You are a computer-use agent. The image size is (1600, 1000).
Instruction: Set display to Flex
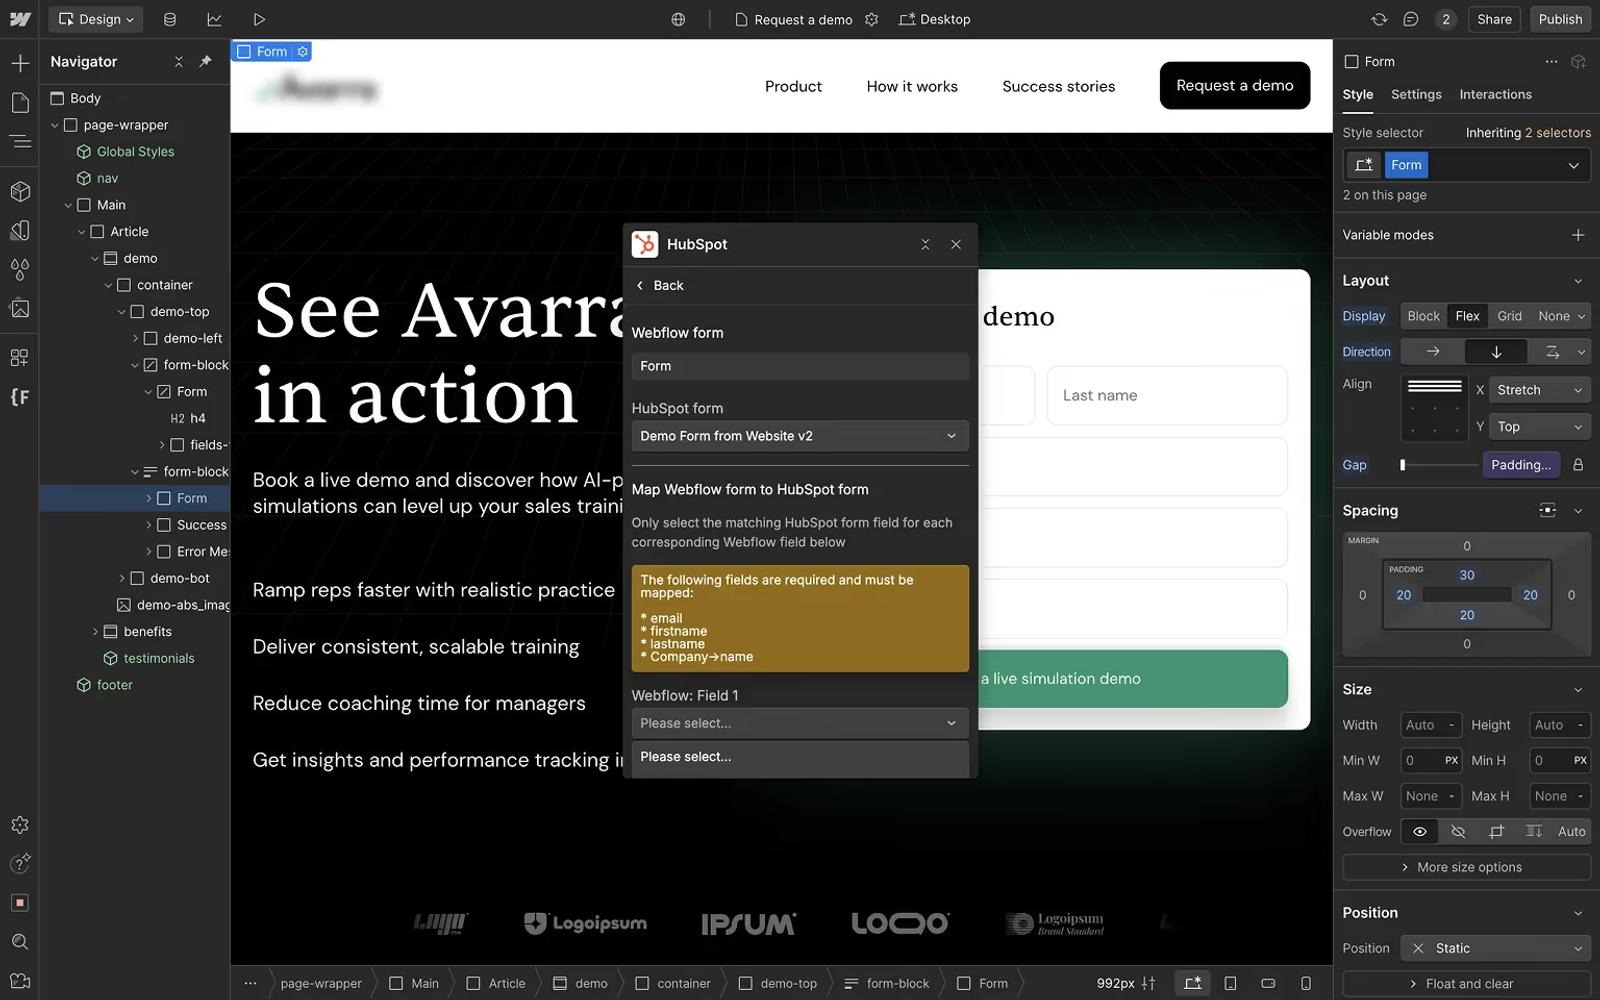pos(1467,316)
